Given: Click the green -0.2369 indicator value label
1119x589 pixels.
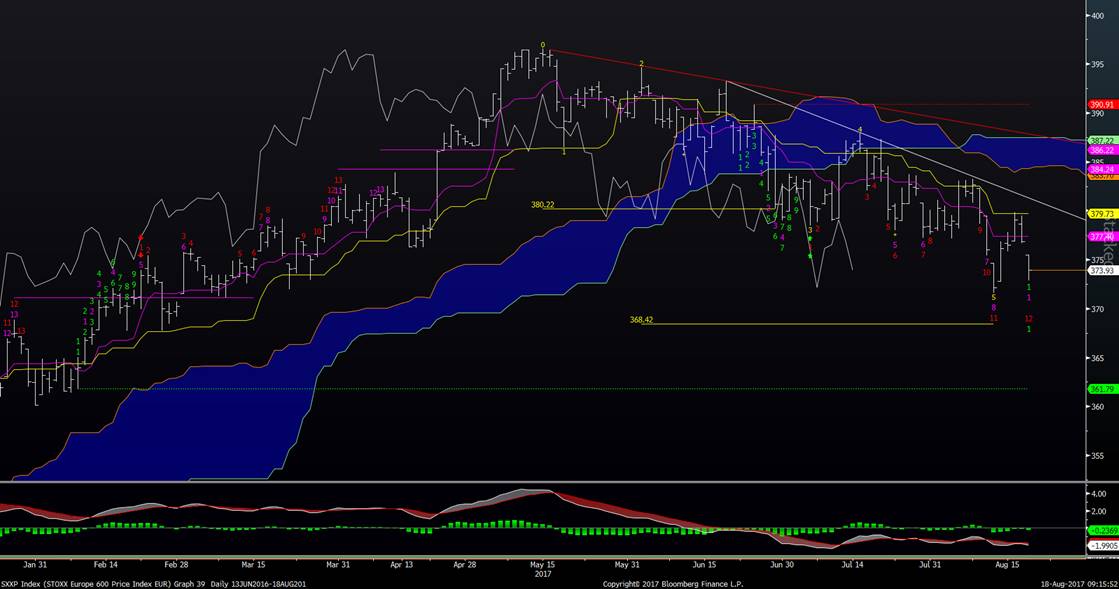Looking at the screenshot, I should 1102,530.
